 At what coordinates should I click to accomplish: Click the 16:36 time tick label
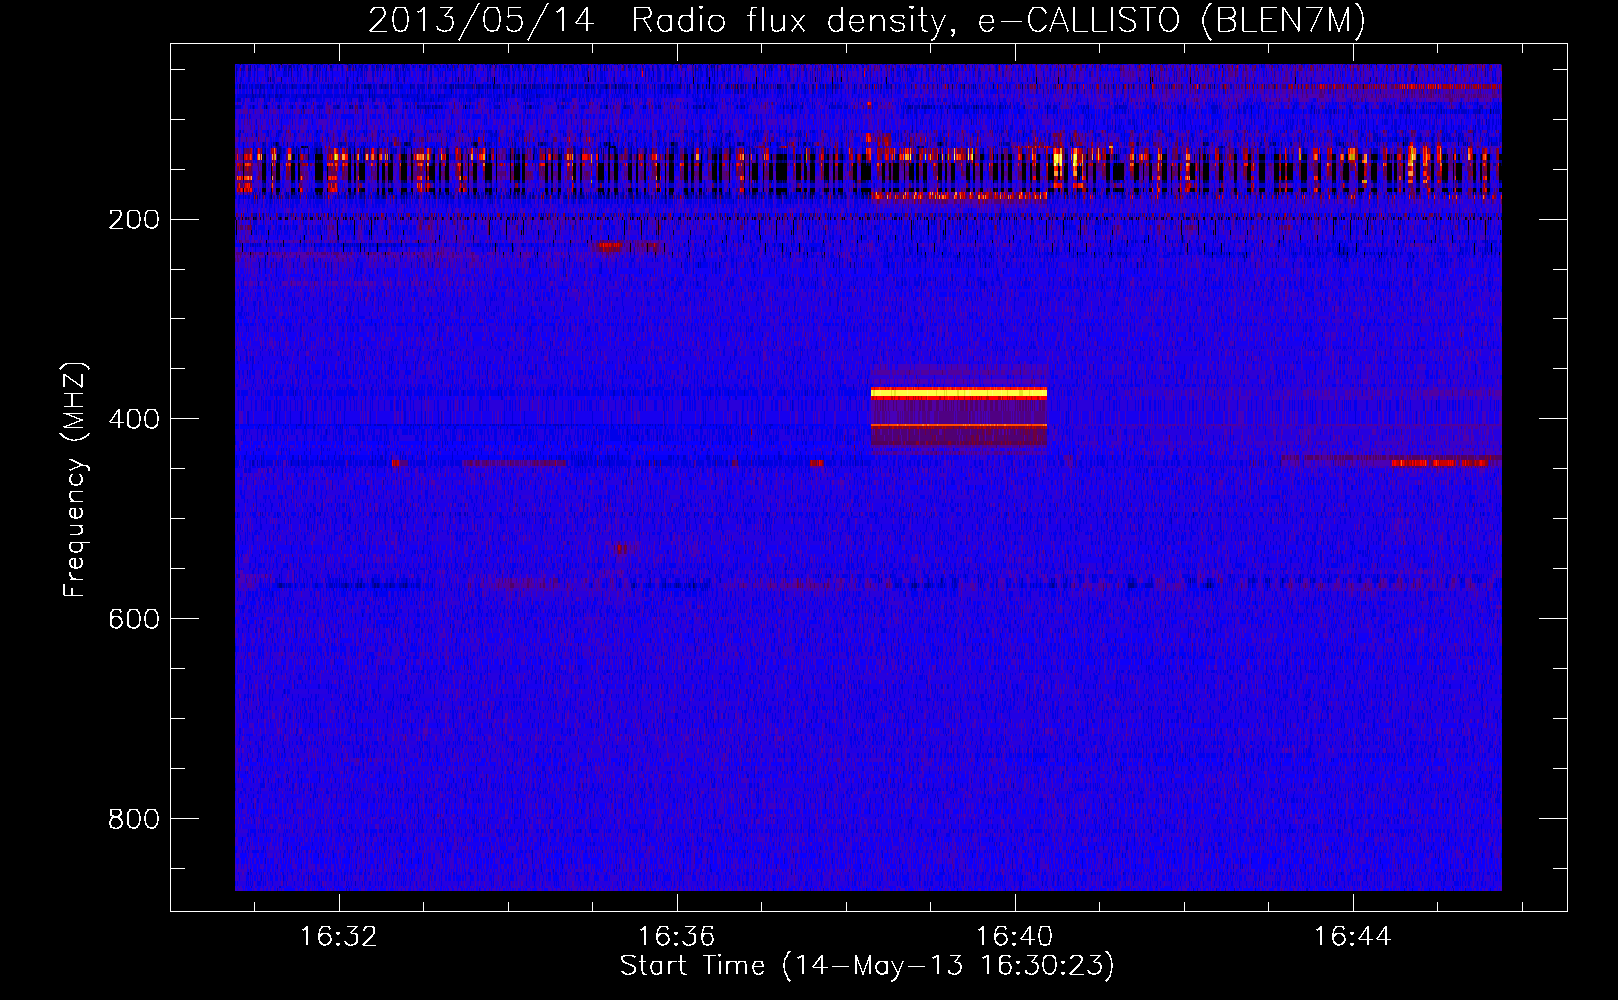pyautogui.click(x=677, y=937)
